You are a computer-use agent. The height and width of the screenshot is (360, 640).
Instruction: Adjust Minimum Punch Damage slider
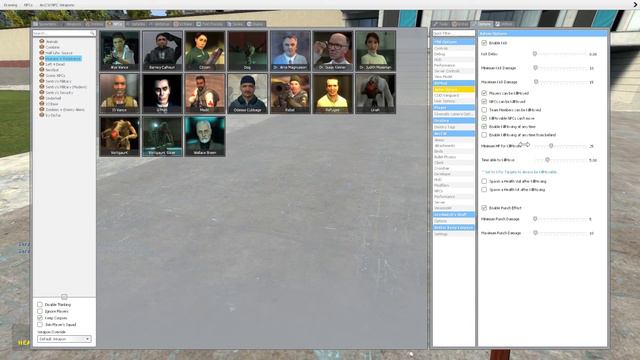535,219
